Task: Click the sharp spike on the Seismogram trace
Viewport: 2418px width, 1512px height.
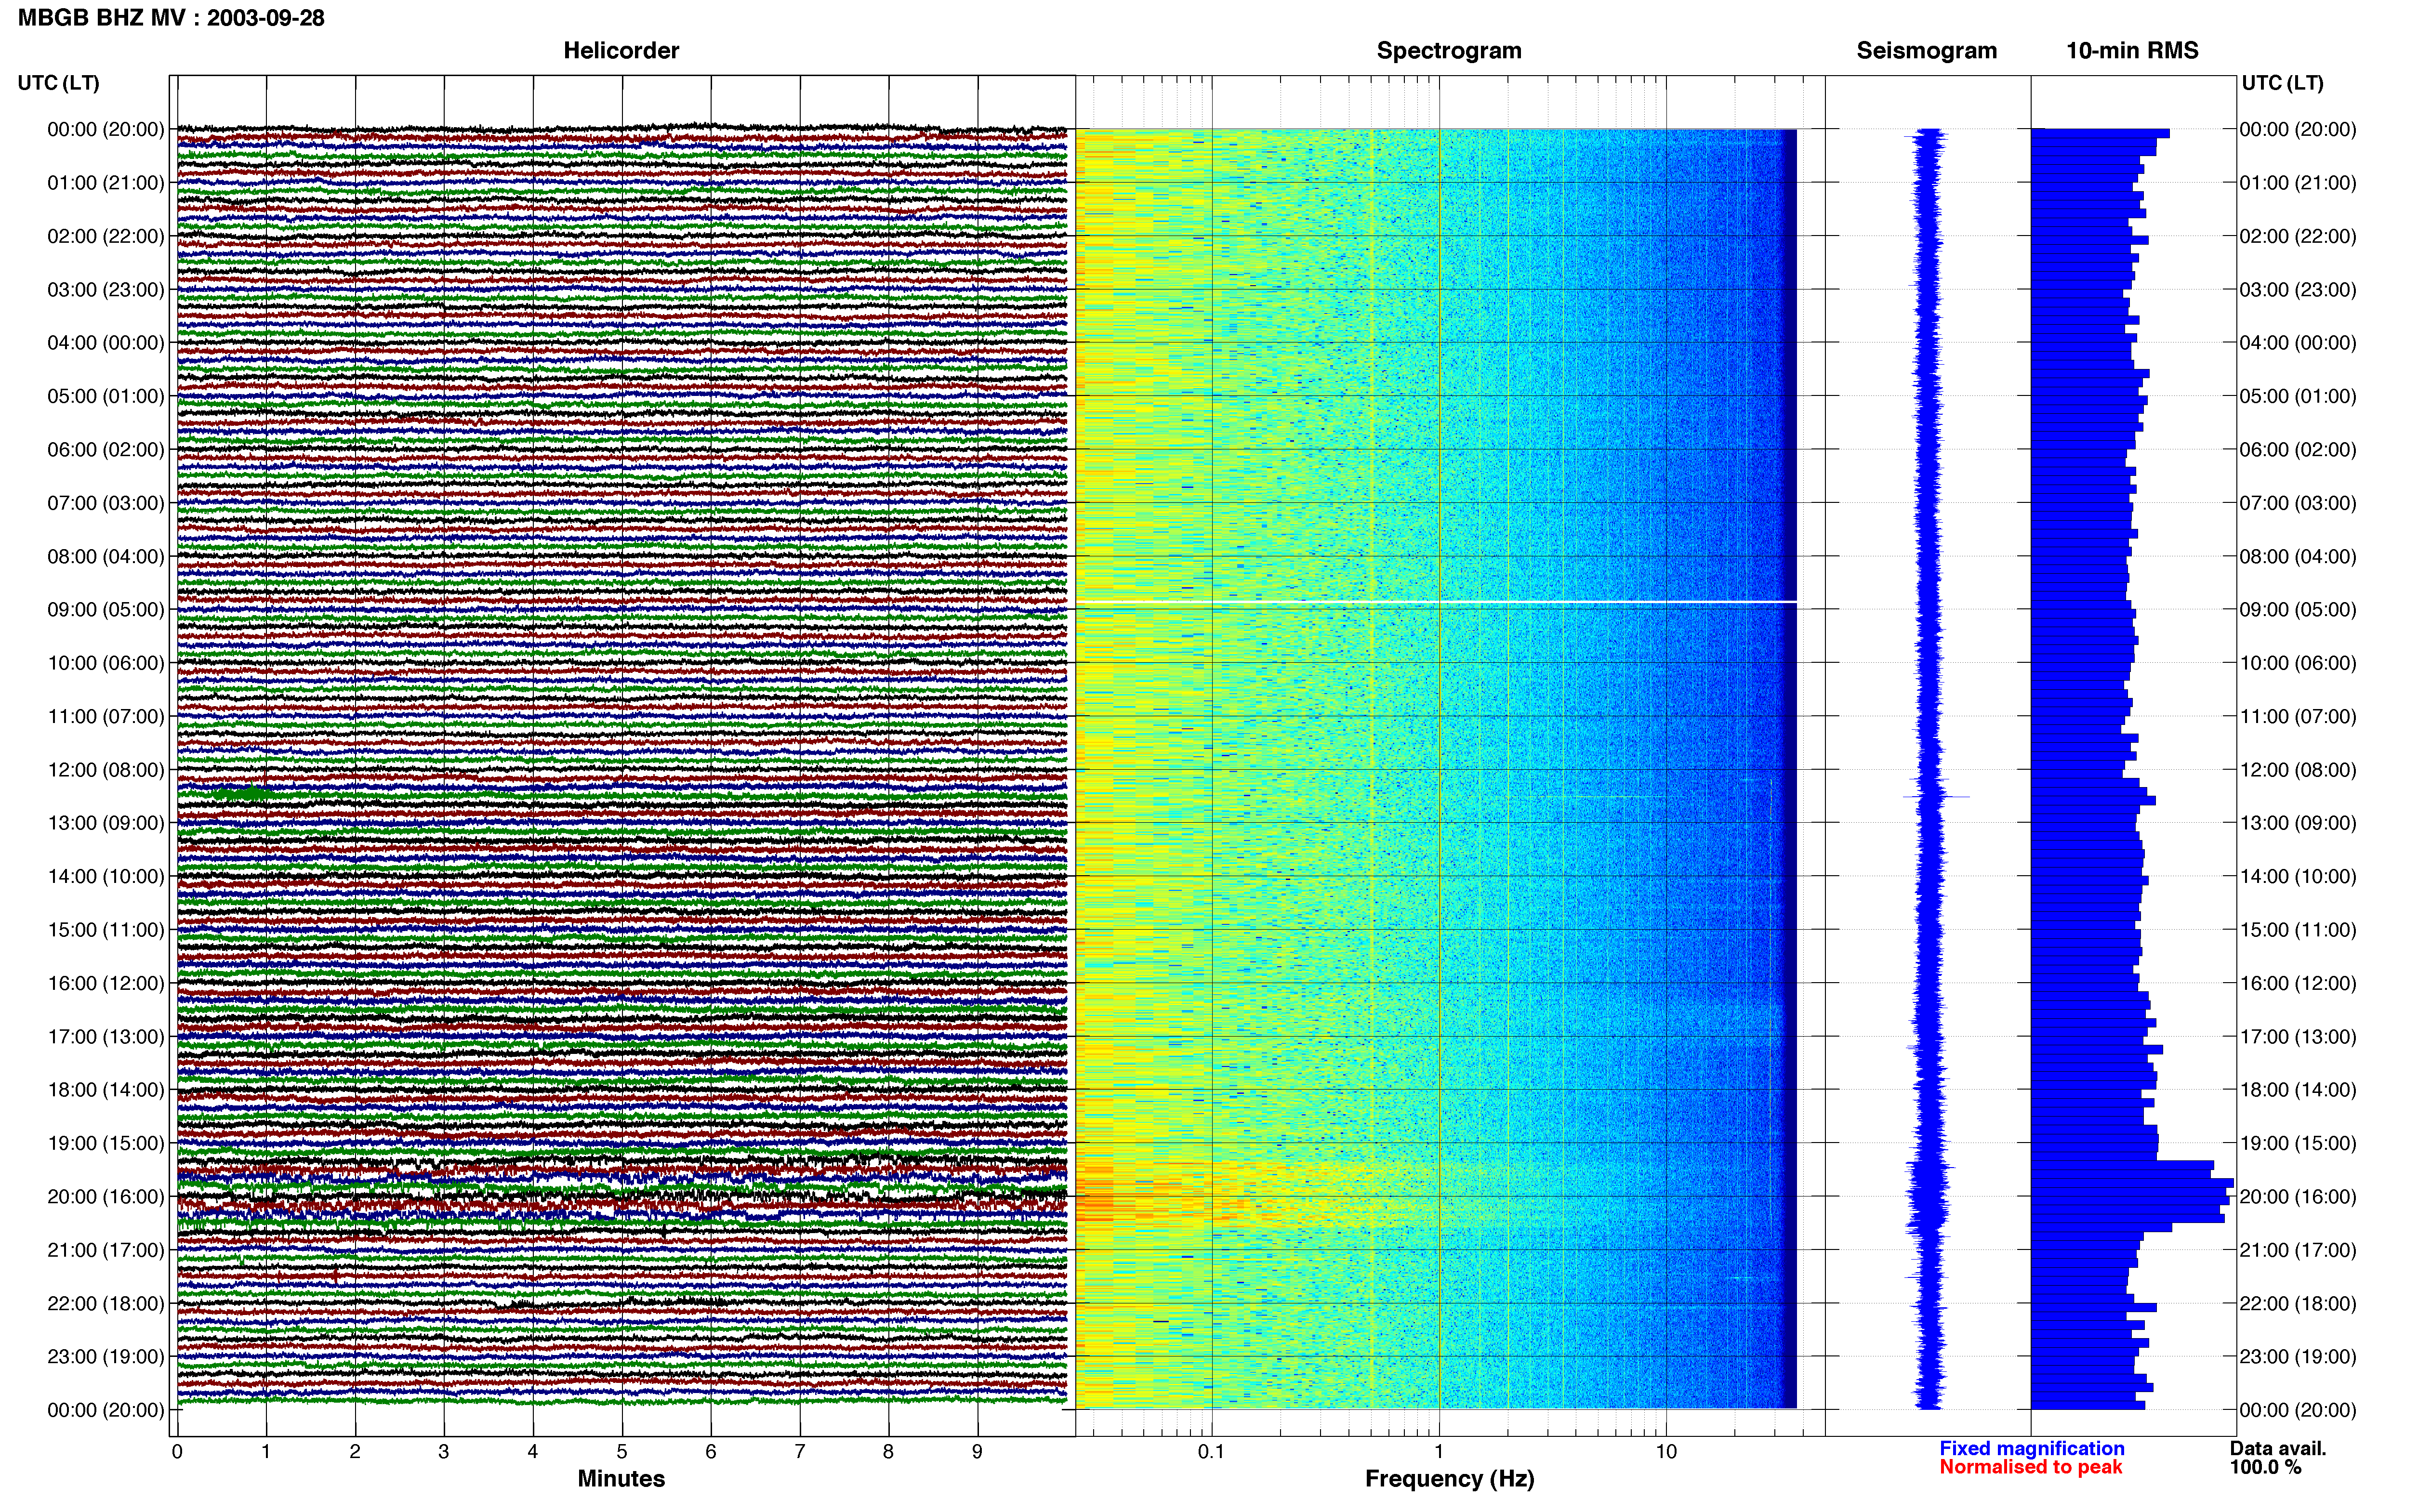Action: point(1937,796)
